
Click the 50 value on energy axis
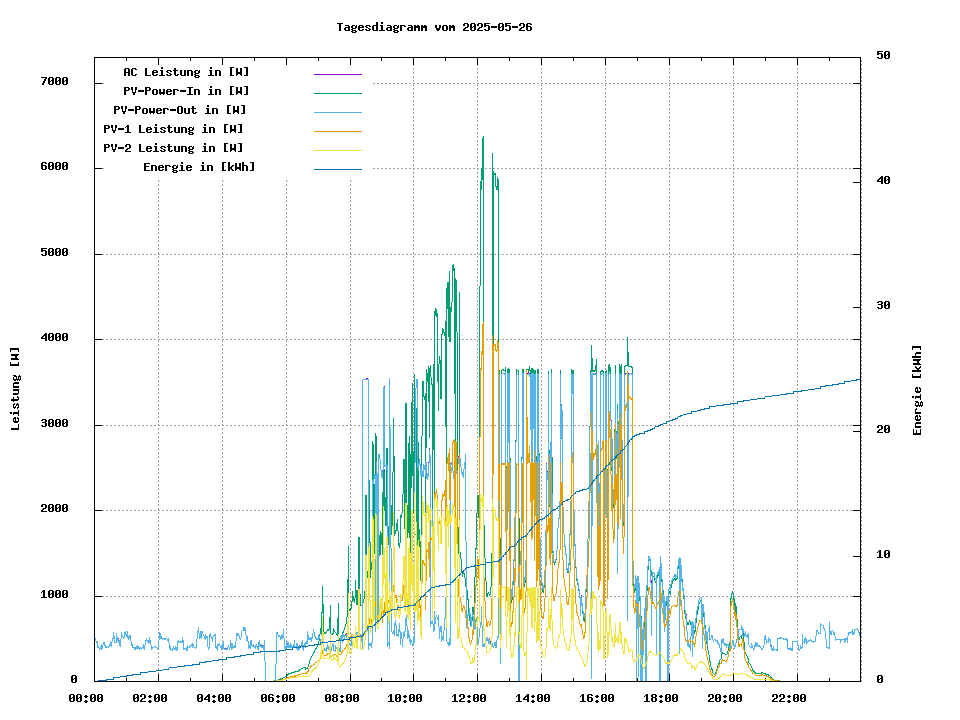pos(883,56)
